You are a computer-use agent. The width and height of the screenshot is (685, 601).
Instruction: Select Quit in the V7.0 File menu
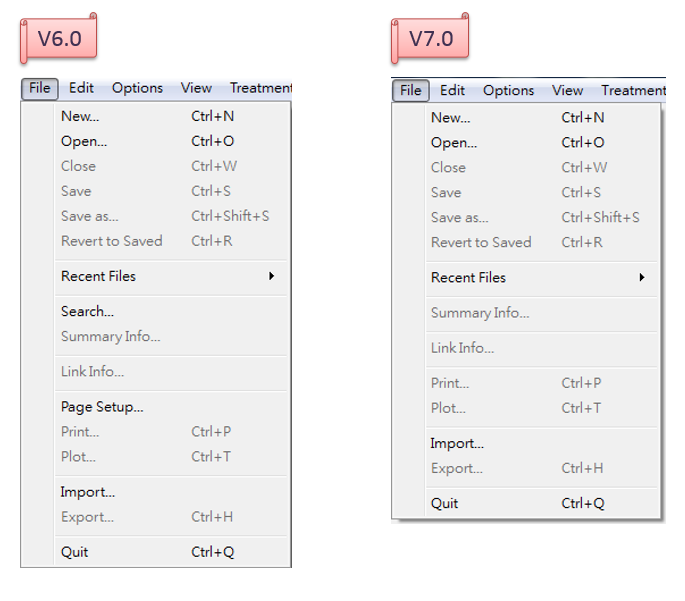click(445, 503)
